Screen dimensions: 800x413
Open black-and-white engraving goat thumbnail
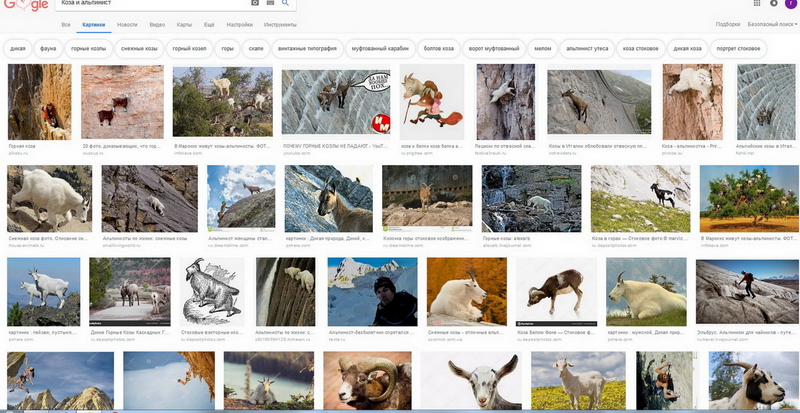(x=212, y=291)
